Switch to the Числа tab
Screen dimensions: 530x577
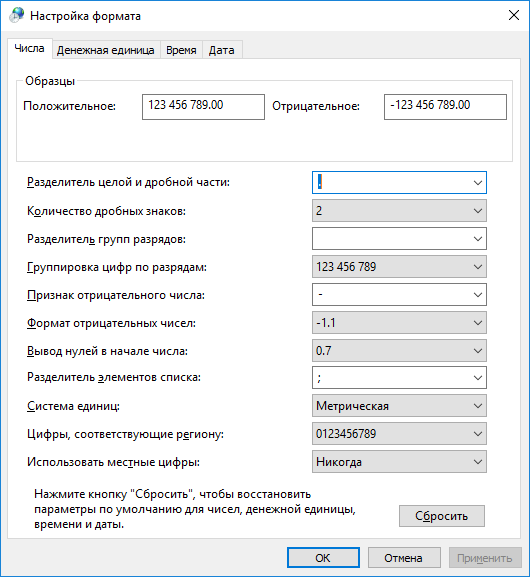(29, 49)
